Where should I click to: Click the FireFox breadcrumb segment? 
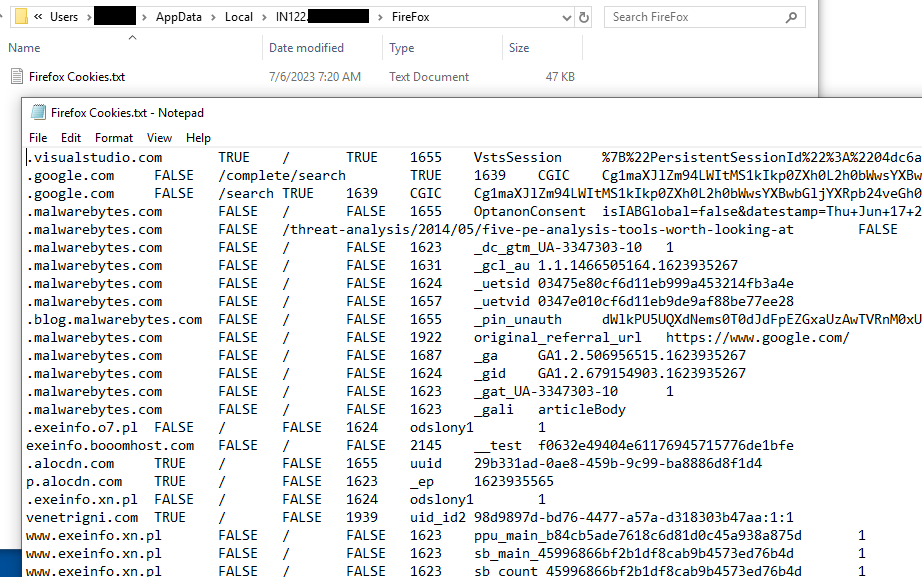(x=410, y=17)
